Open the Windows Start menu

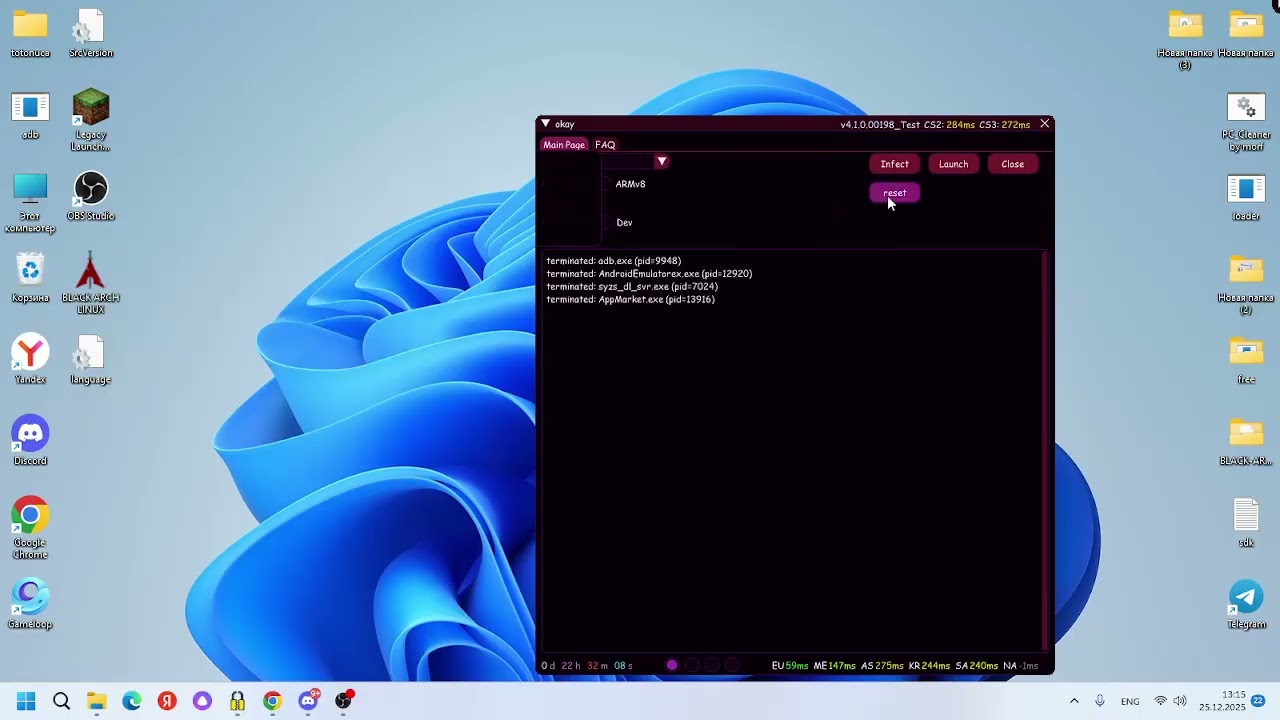coord(26,701)
